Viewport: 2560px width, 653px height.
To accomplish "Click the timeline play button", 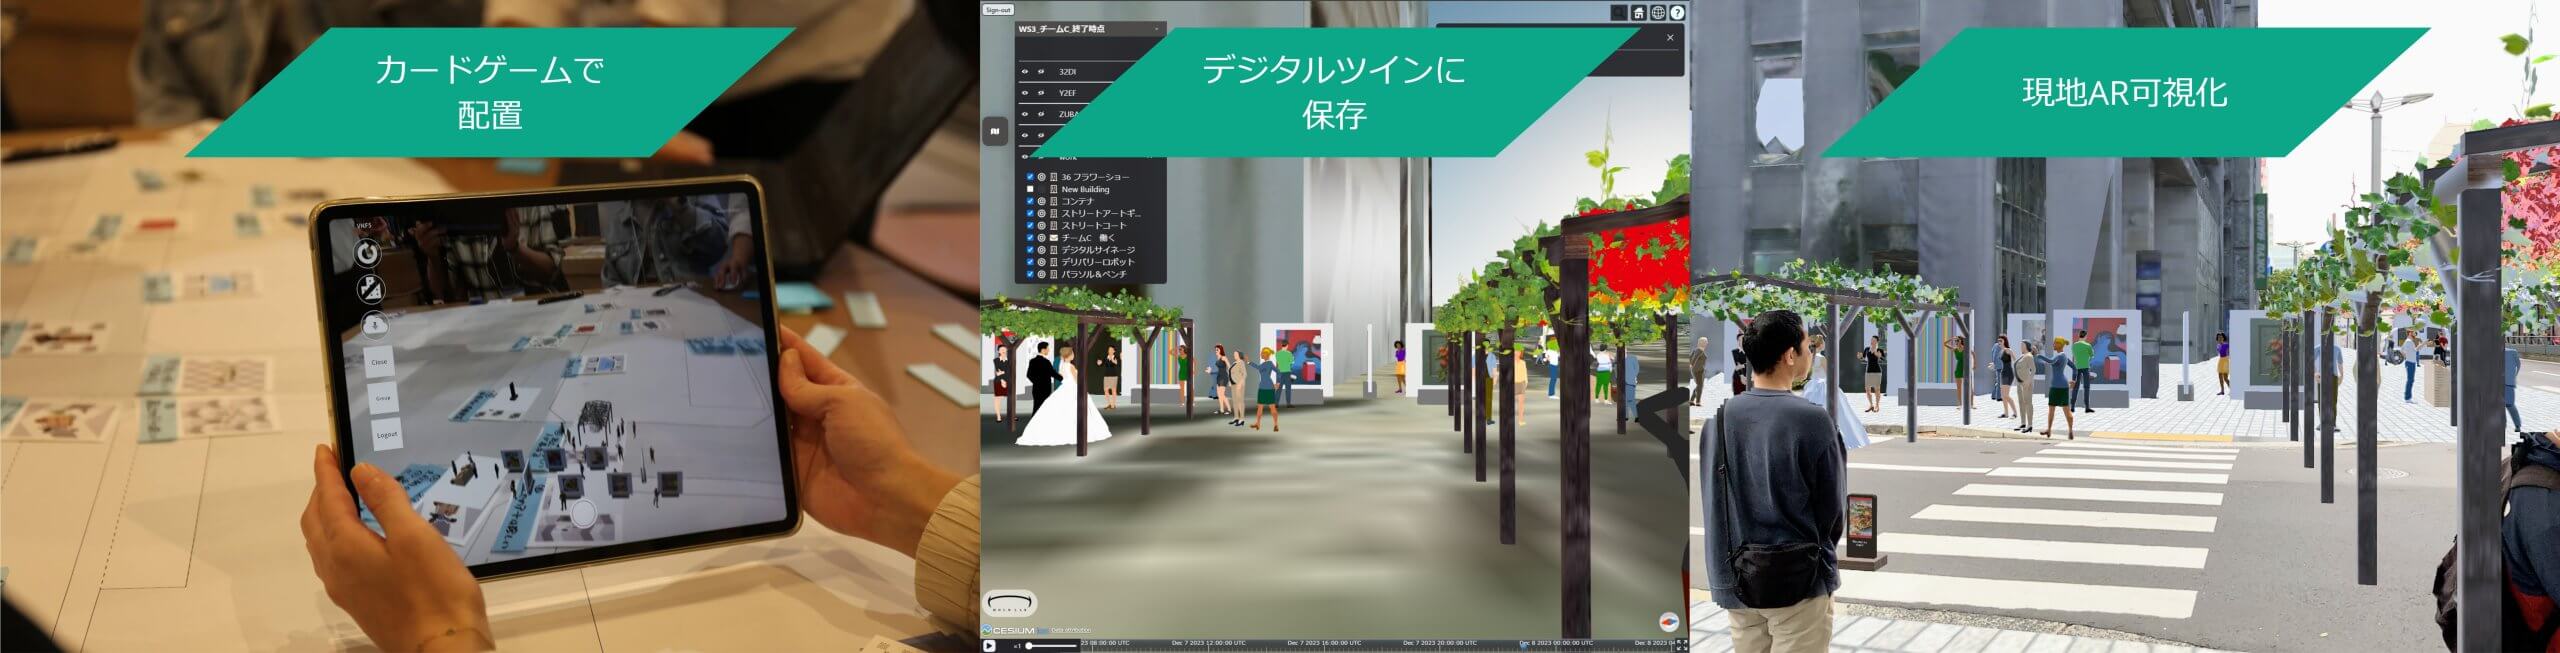I will pyautogui.click(x=989, y=646).
